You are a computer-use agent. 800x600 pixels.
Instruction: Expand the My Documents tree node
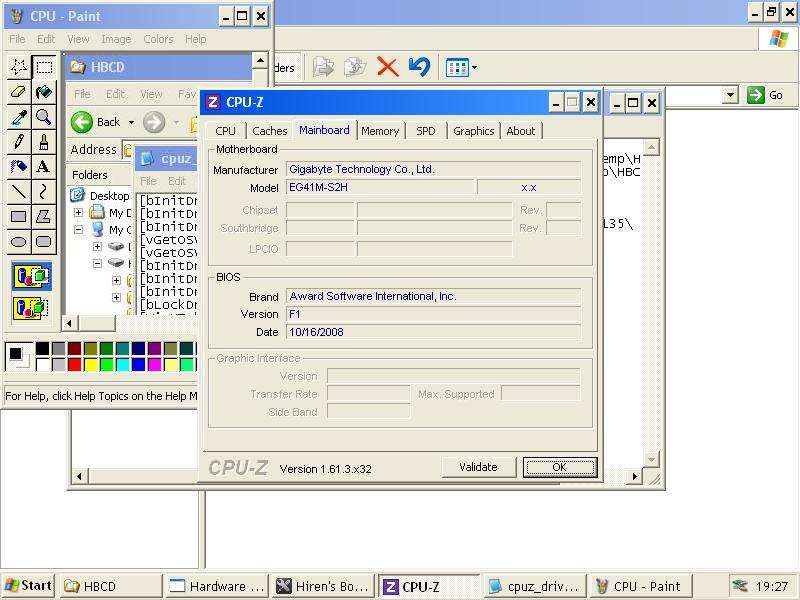tap(79, 213)
